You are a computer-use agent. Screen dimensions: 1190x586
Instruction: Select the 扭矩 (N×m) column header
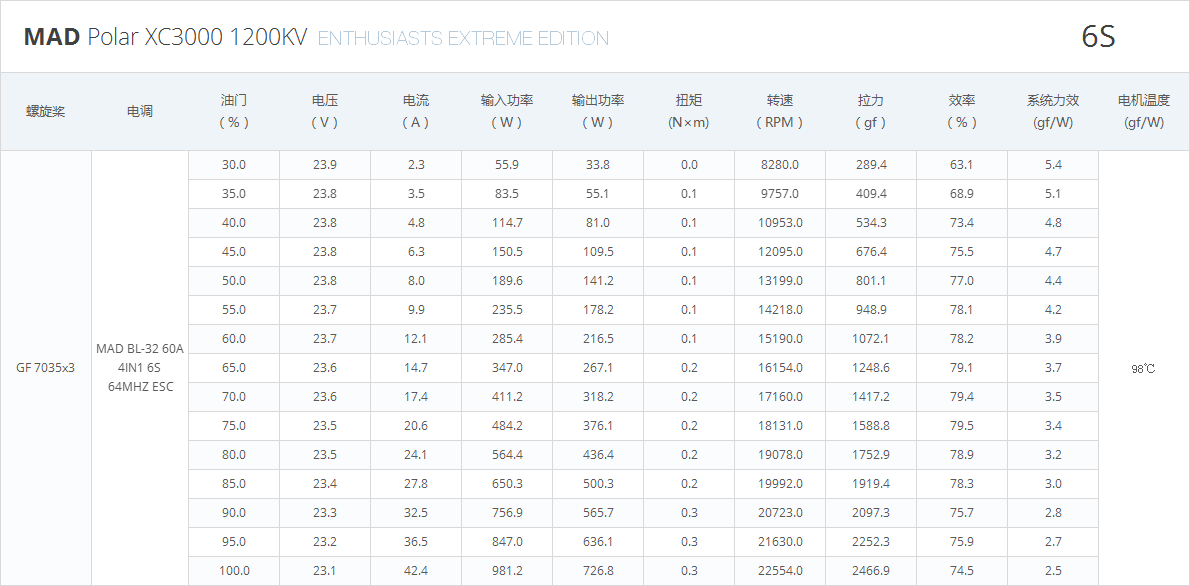coord(689,111)
